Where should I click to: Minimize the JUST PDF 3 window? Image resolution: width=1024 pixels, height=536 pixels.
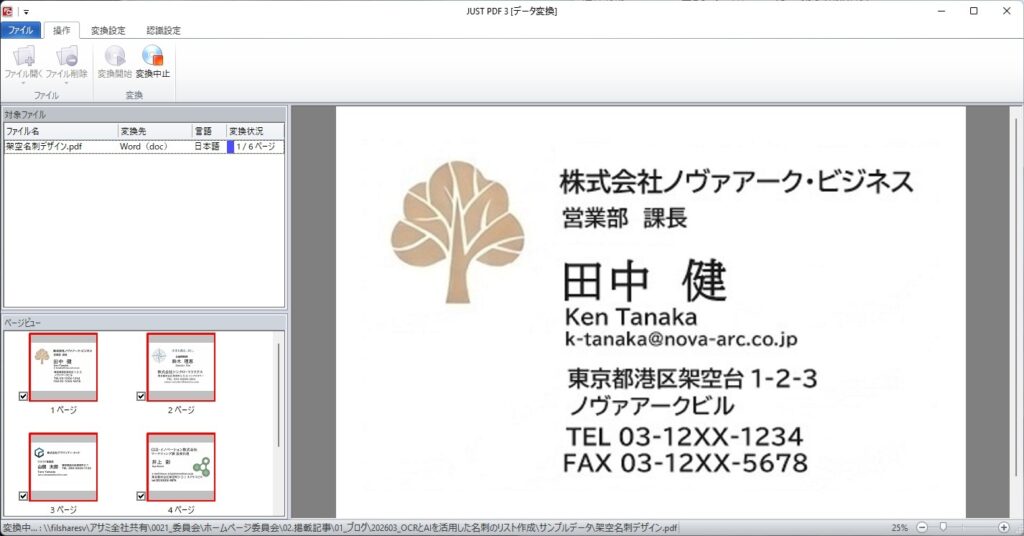pos(941,11)
